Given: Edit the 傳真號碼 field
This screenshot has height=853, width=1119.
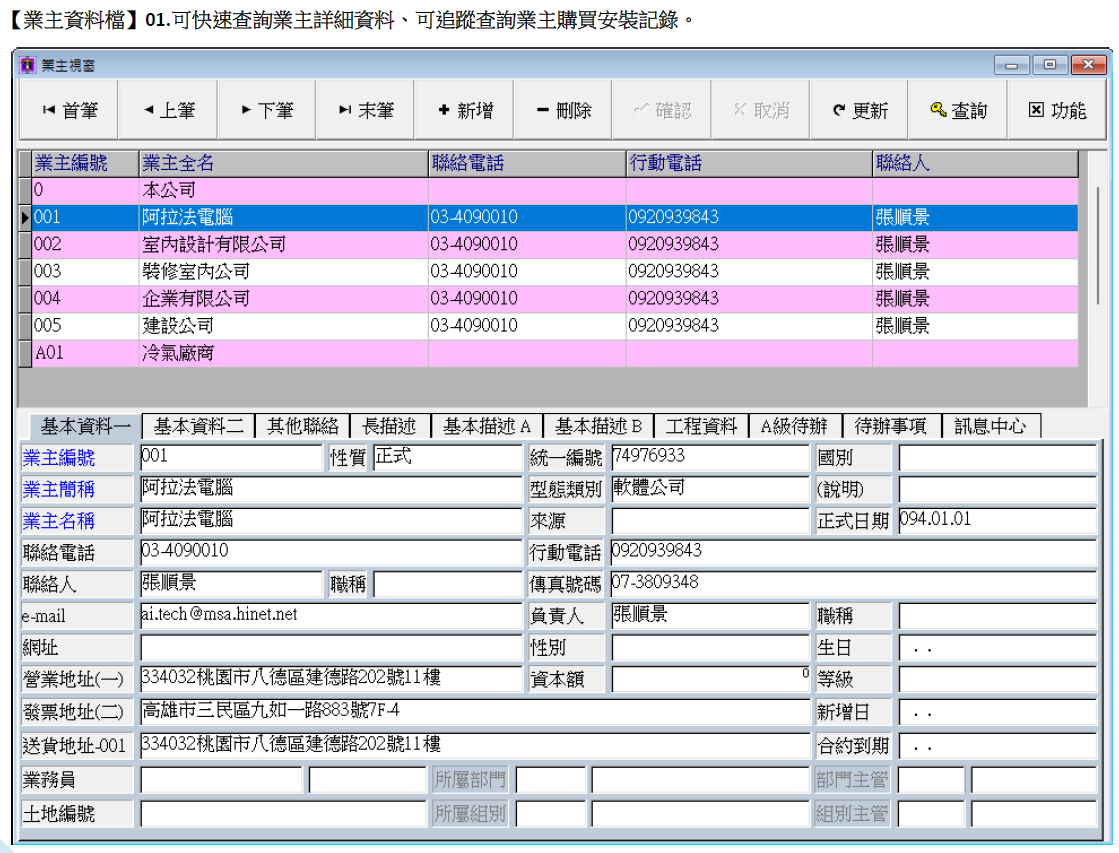Looking at the screenshot, I should point(854,584).
